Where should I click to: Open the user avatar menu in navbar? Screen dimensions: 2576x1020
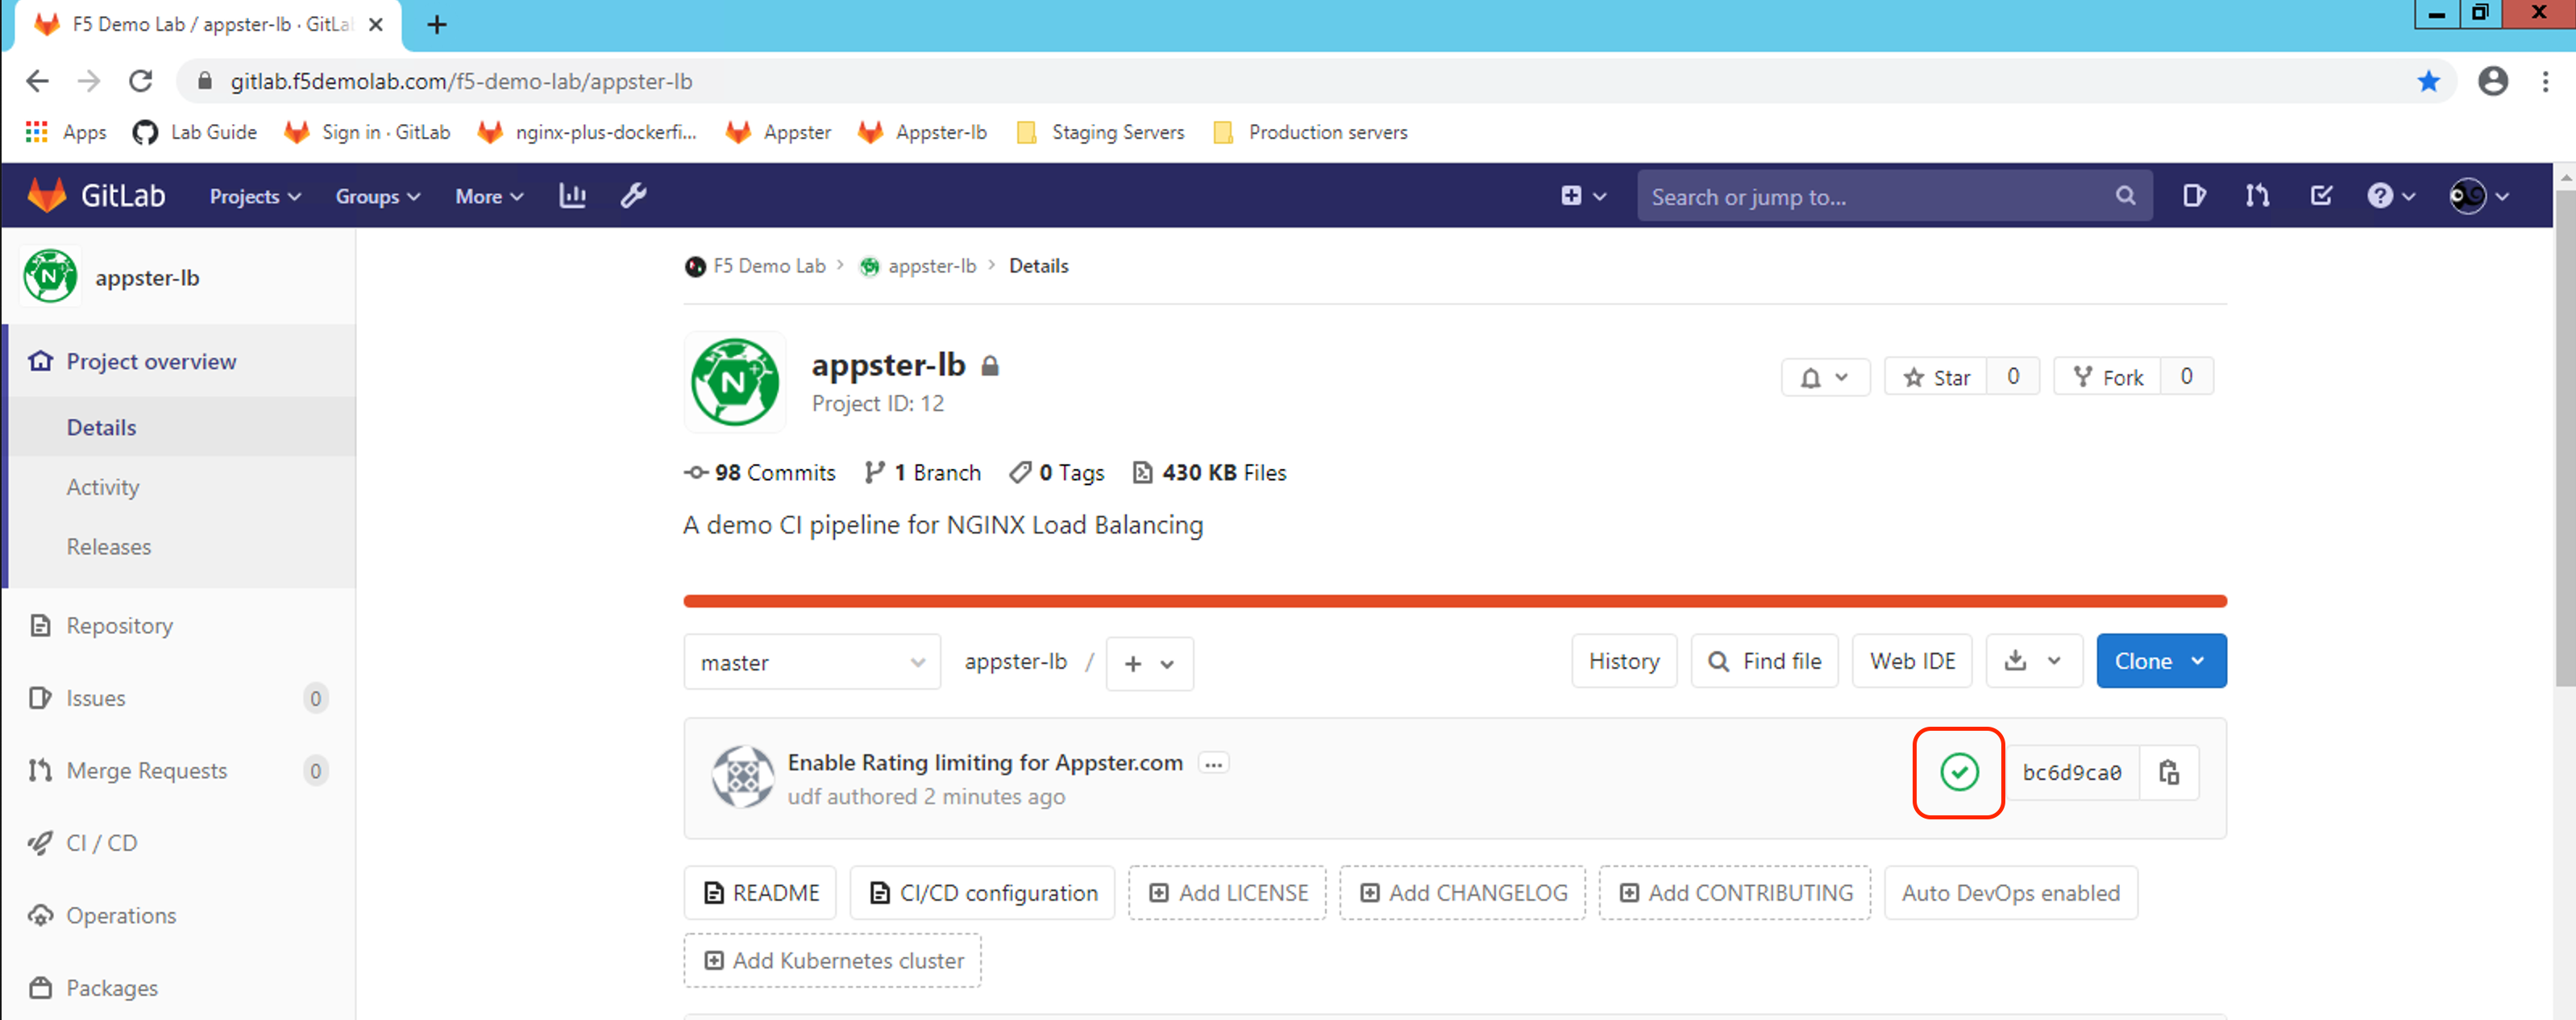pos(2479,196)
